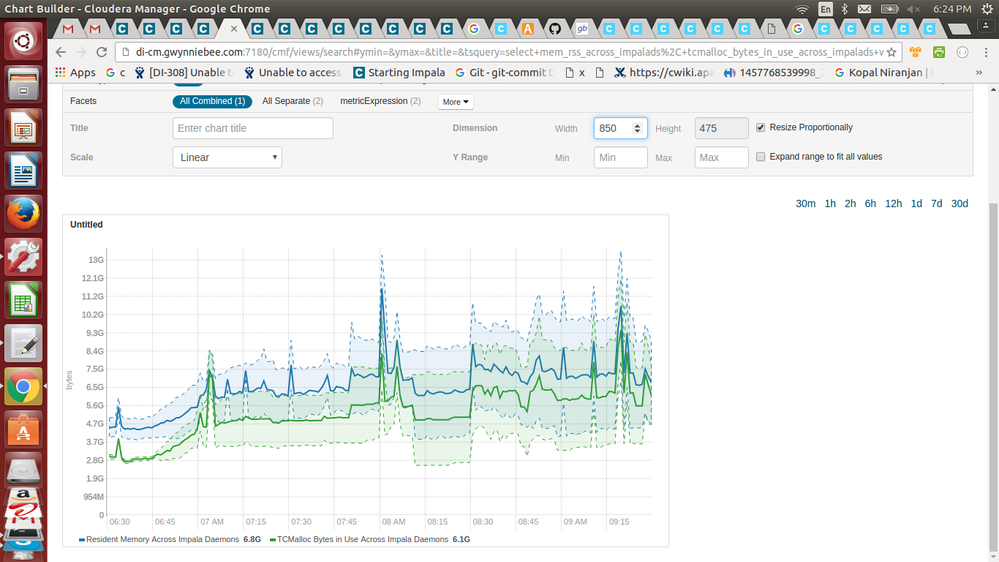Click the Width stepper arrows
This screenshot has width=999, height=562.
click(637, 128)
